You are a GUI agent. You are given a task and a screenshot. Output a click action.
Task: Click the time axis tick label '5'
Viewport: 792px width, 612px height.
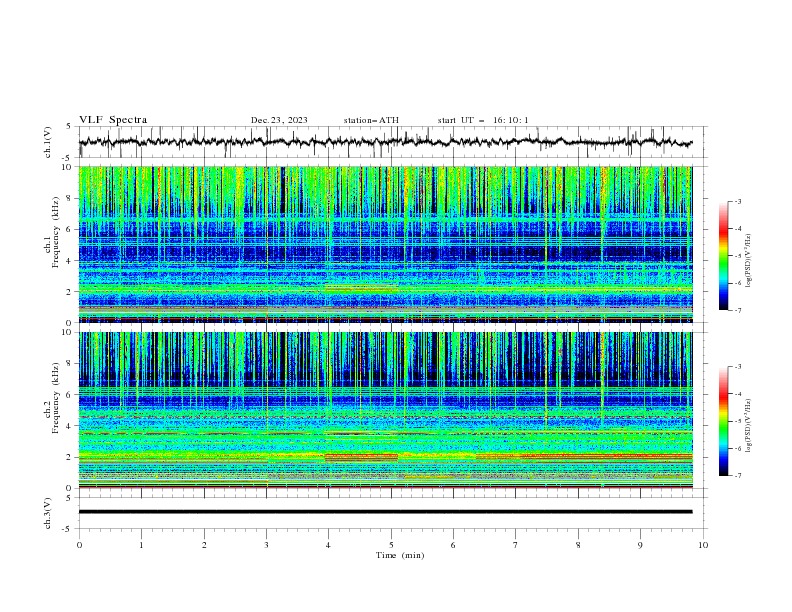(x=391, y=545)
